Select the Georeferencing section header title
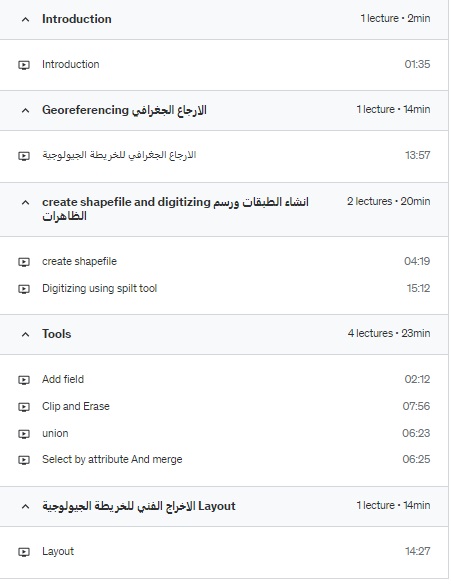 pos(124,110)
